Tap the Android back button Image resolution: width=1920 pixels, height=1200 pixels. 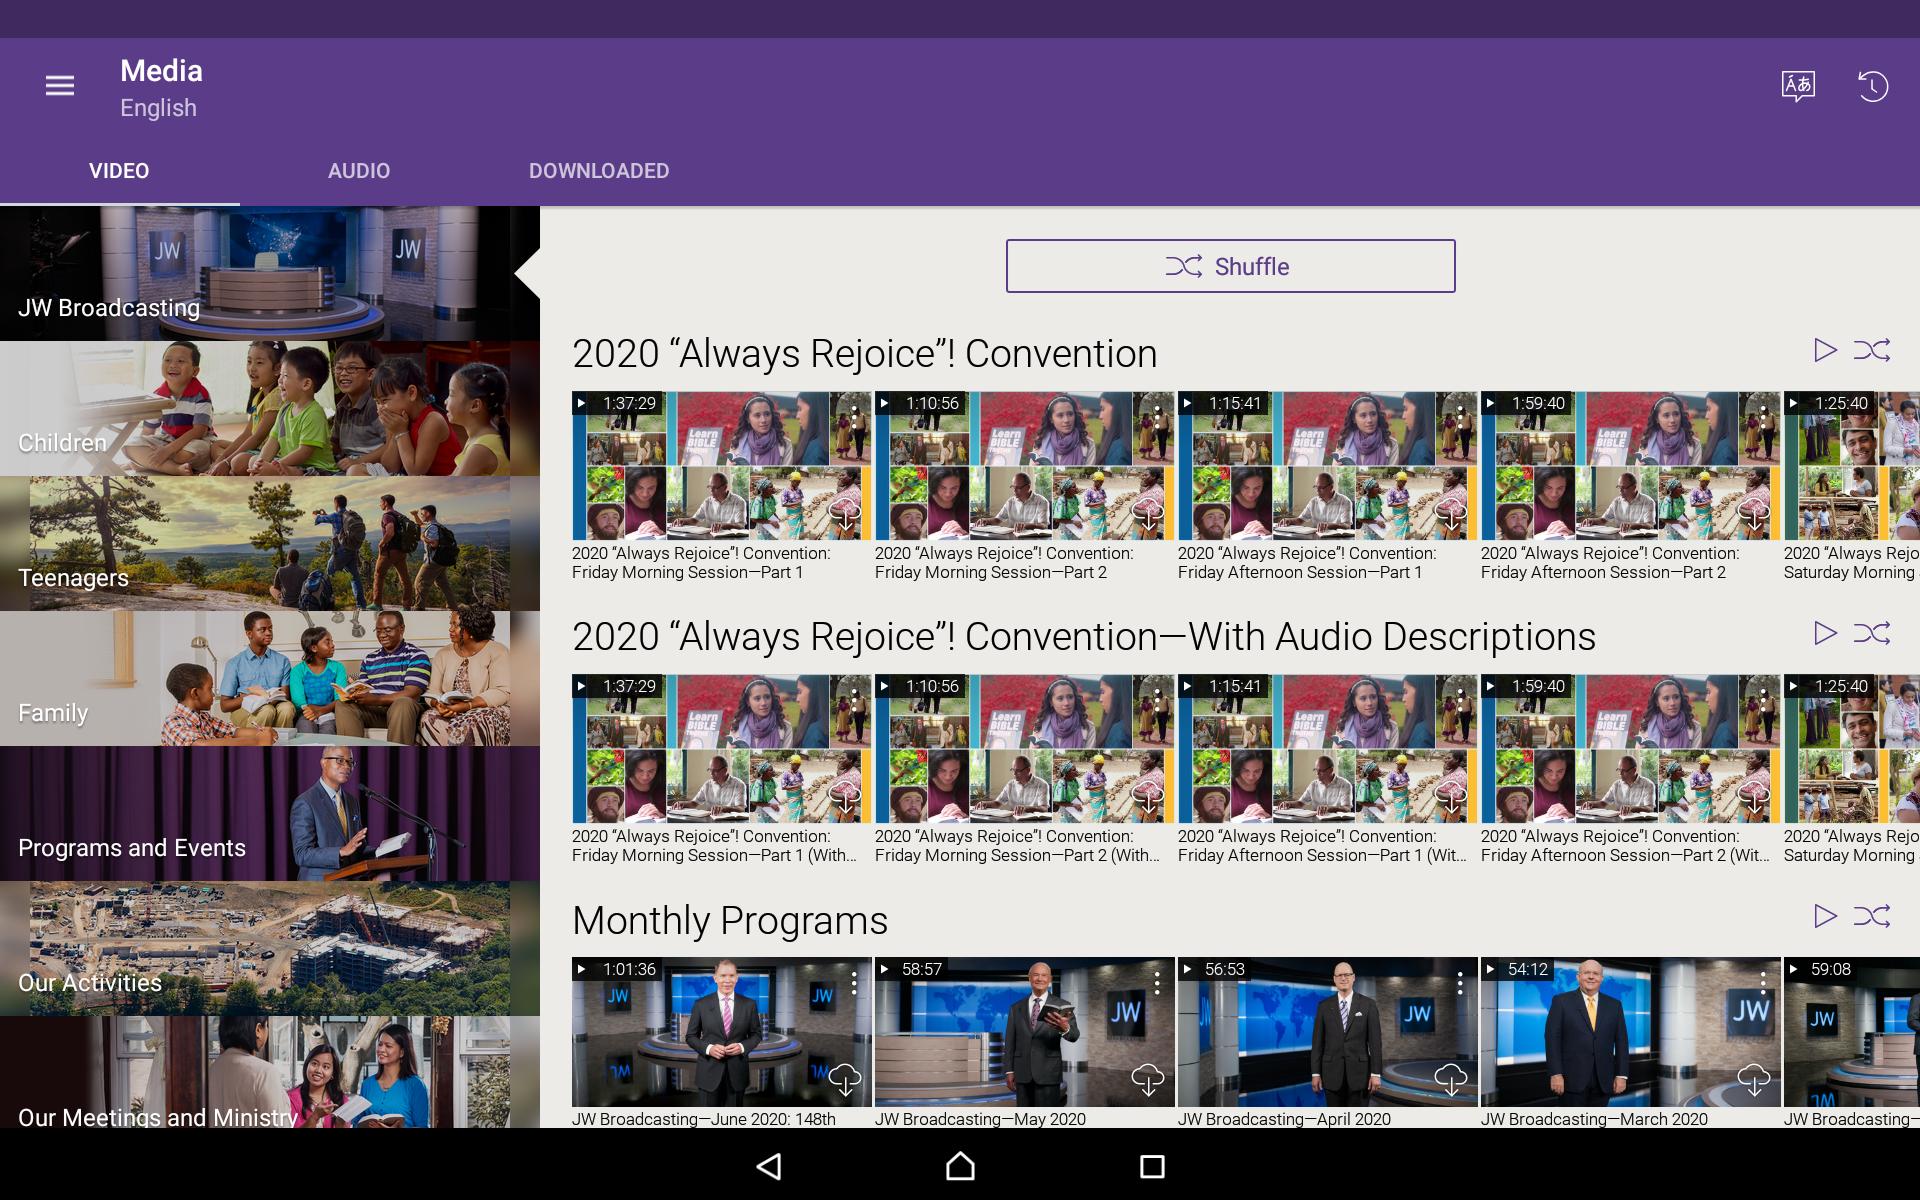[x=768, y=1166]
